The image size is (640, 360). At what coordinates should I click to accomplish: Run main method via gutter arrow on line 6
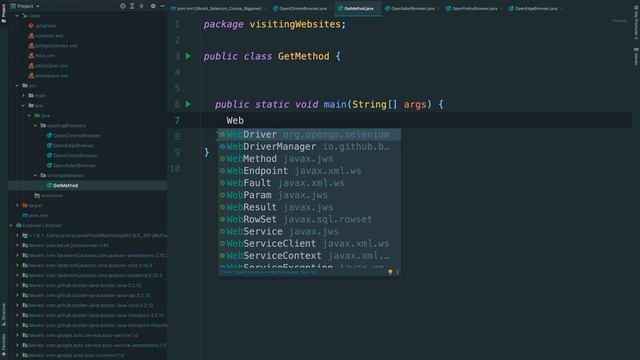tap(188, 104)
